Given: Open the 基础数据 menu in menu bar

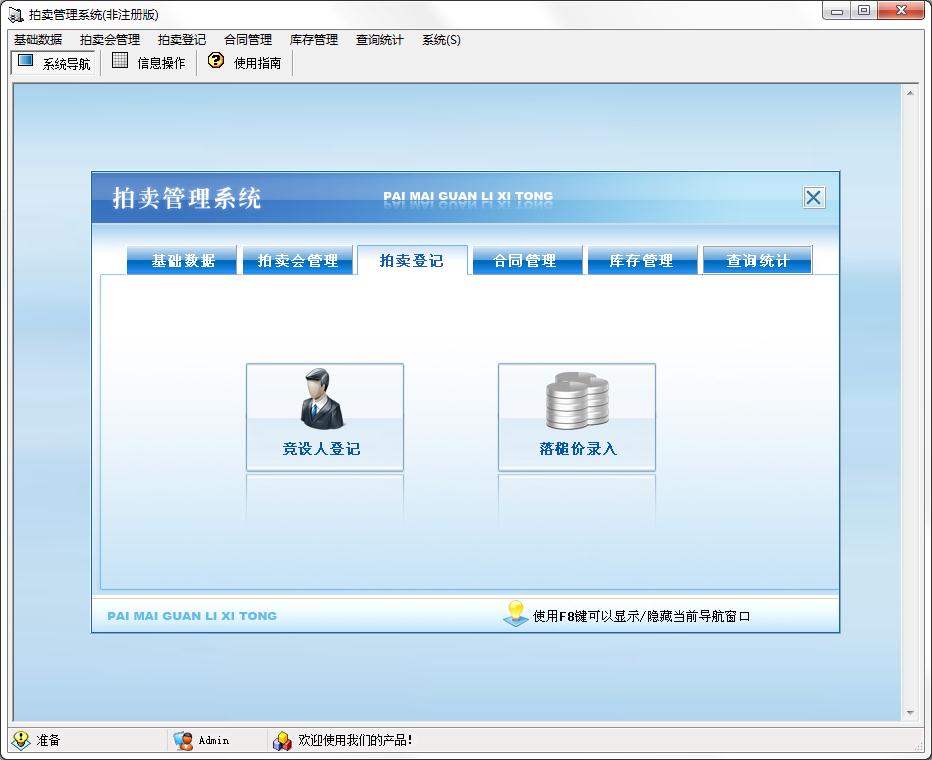Looking at the screenshot, I should pyautogui.click(x=38, y=40).
